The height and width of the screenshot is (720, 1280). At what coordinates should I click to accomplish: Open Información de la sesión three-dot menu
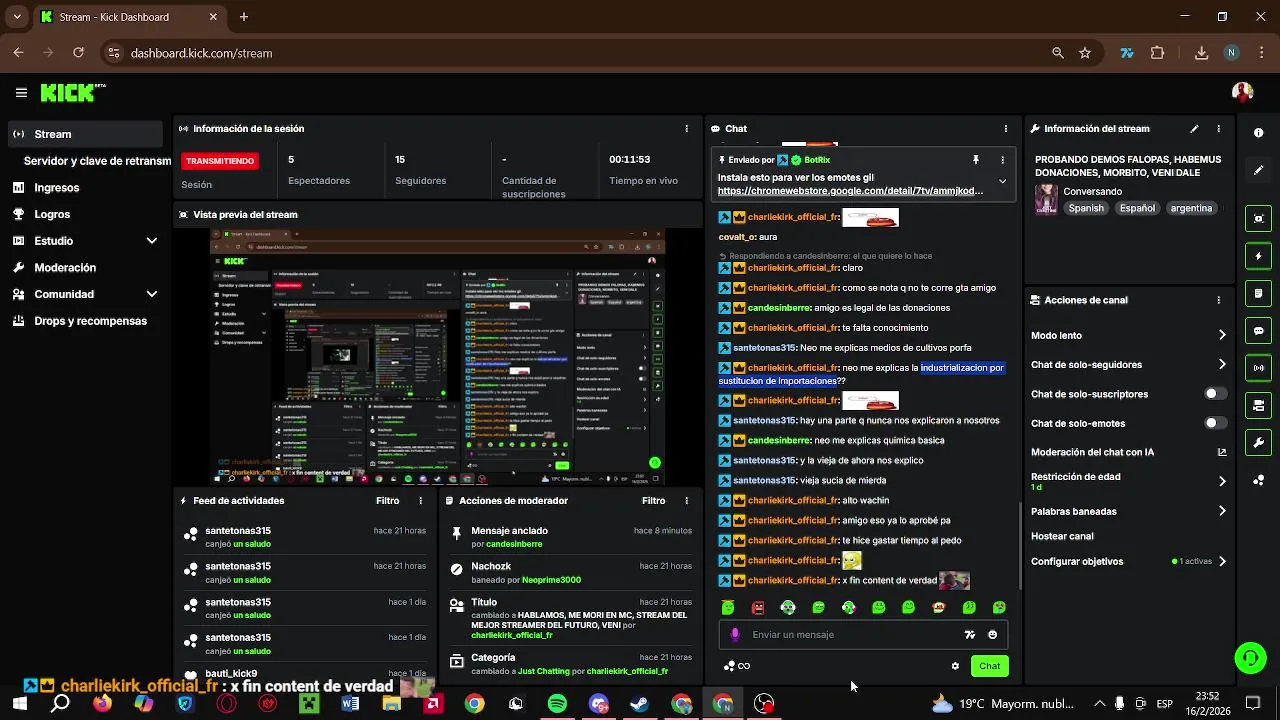tap(686, 129)
